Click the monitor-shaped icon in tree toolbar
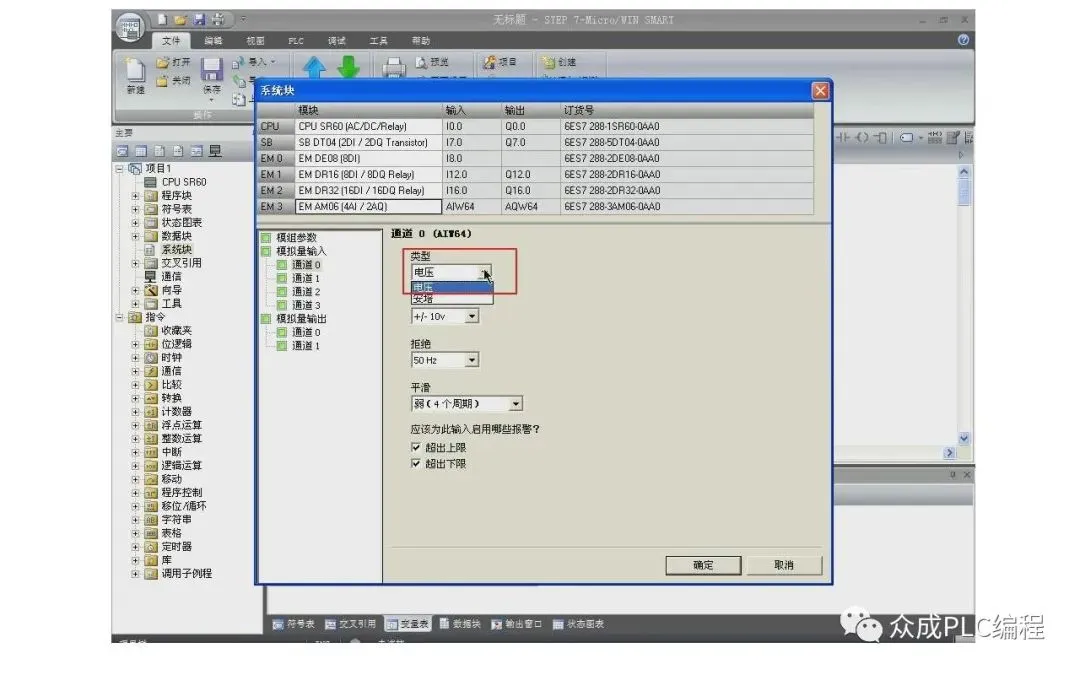 coord(215,151)
